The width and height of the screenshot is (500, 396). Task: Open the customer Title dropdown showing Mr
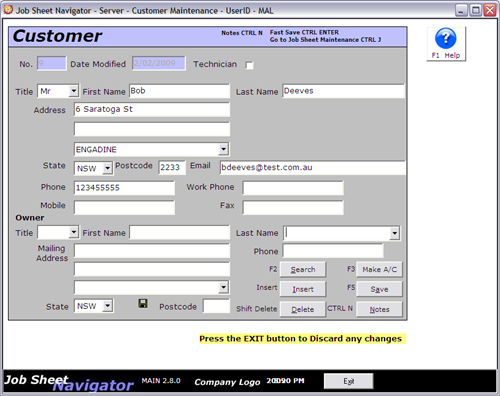(x=73, y=91)
